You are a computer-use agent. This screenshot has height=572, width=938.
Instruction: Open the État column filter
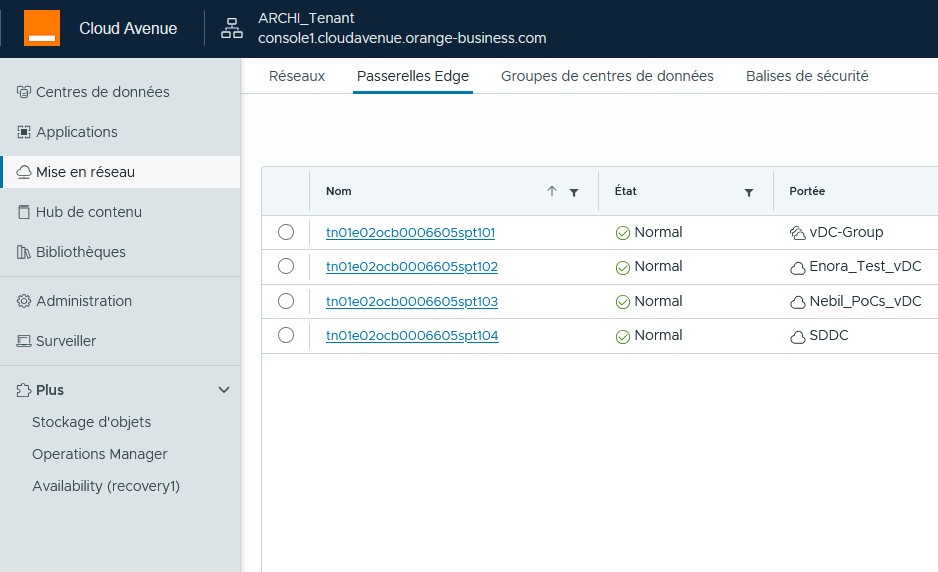(749, 192)
